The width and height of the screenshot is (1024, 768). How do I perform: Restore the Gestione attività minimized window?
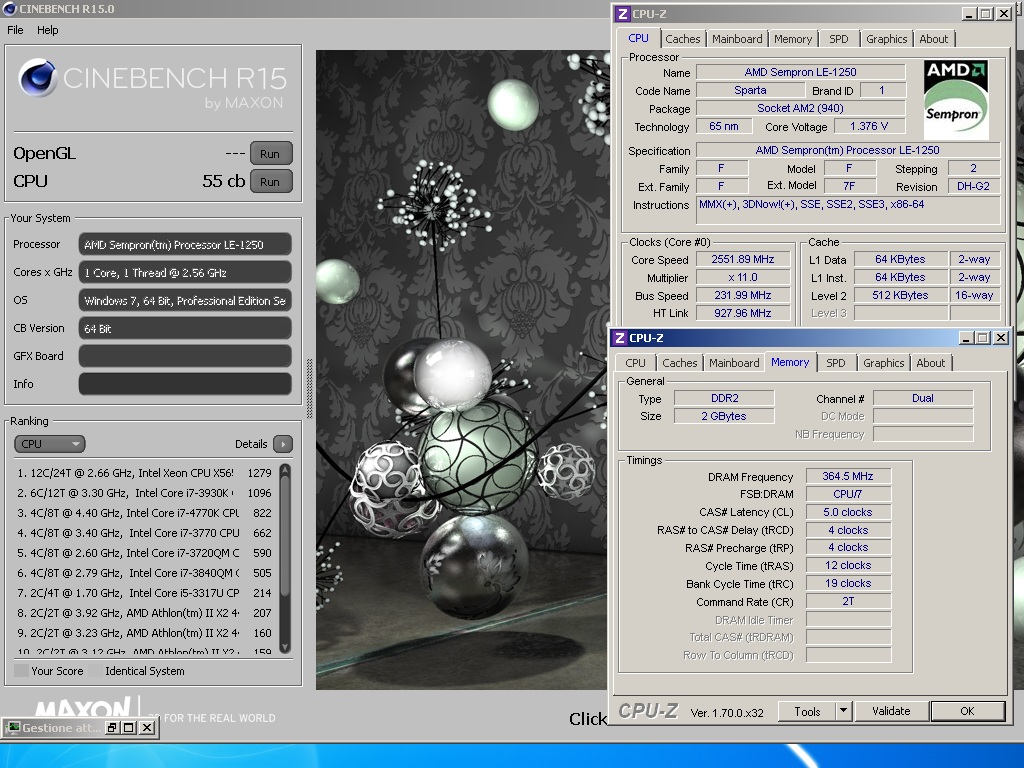(x=112, y=728)
